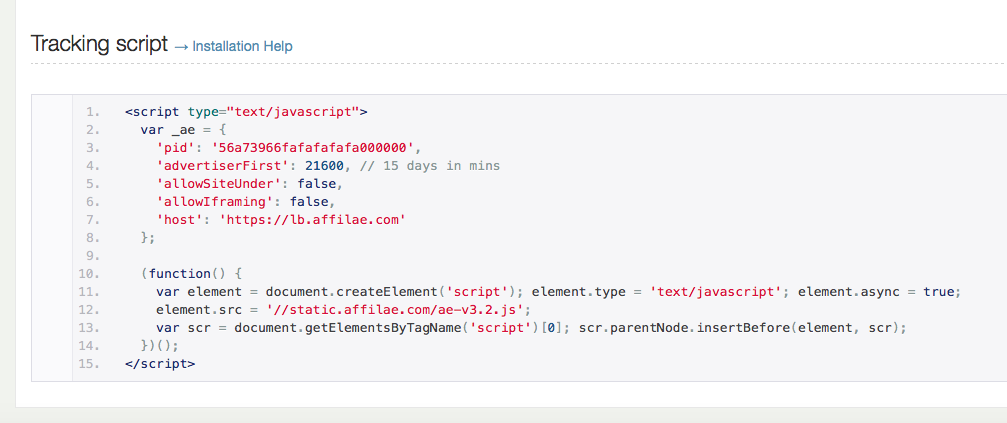This screenshot has width=1007, height=423.
Task: Click the 'var _ae = {' declaration line
Action: 184,130
